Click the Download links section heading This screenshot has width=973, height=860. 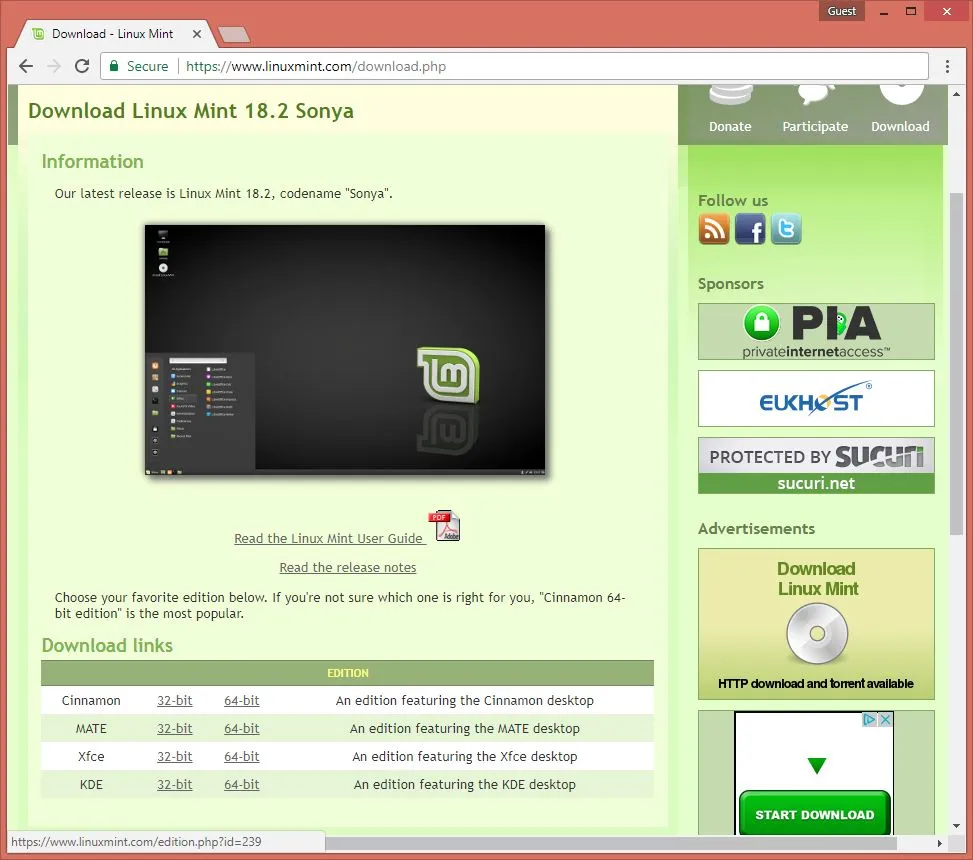(107, 645)
